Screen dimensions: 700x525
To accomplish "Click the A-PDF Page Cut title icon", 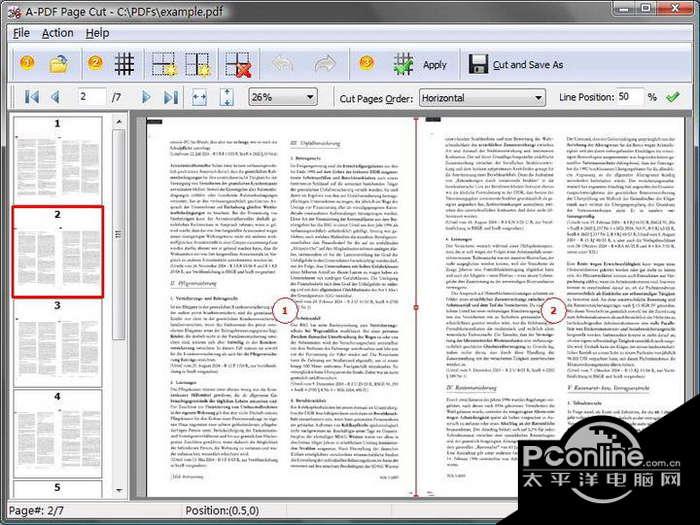I will pyautogui.click(x=15, y=12).
